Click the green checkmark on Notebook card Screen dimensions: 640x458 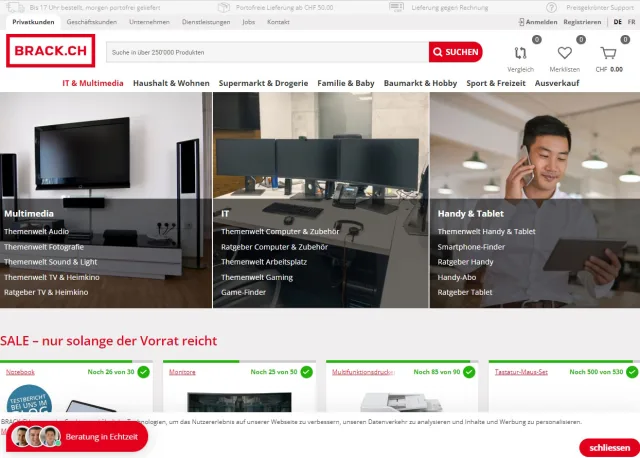pos(143,372)
